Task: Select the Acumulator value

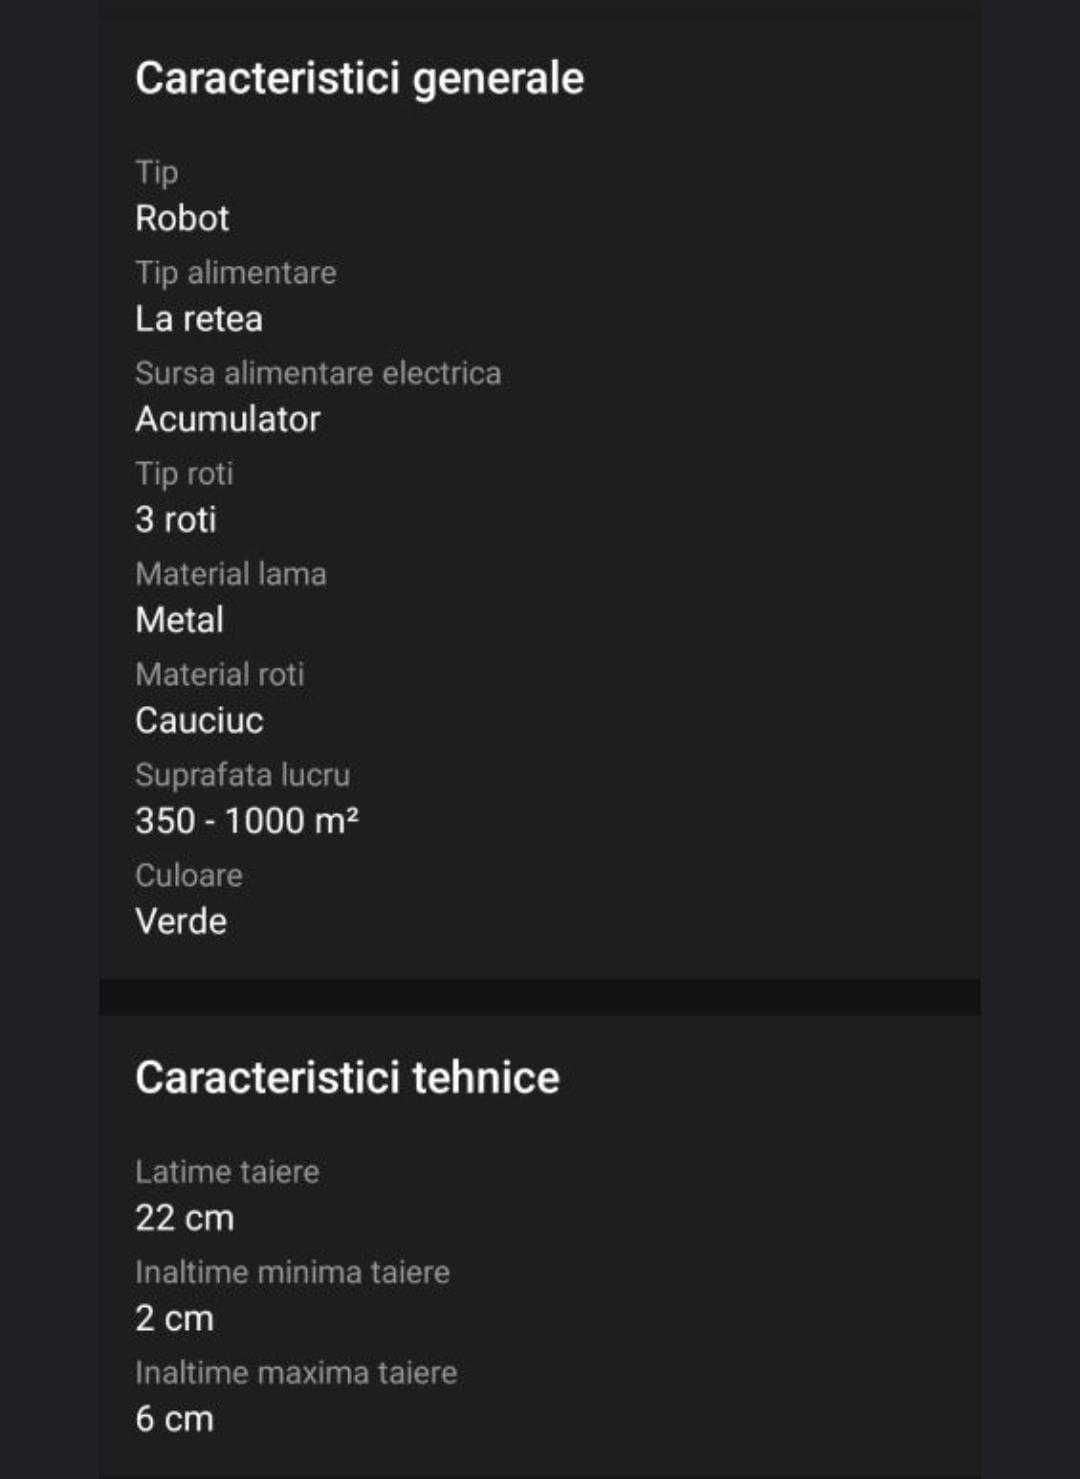Action: (x=228, y=419)
